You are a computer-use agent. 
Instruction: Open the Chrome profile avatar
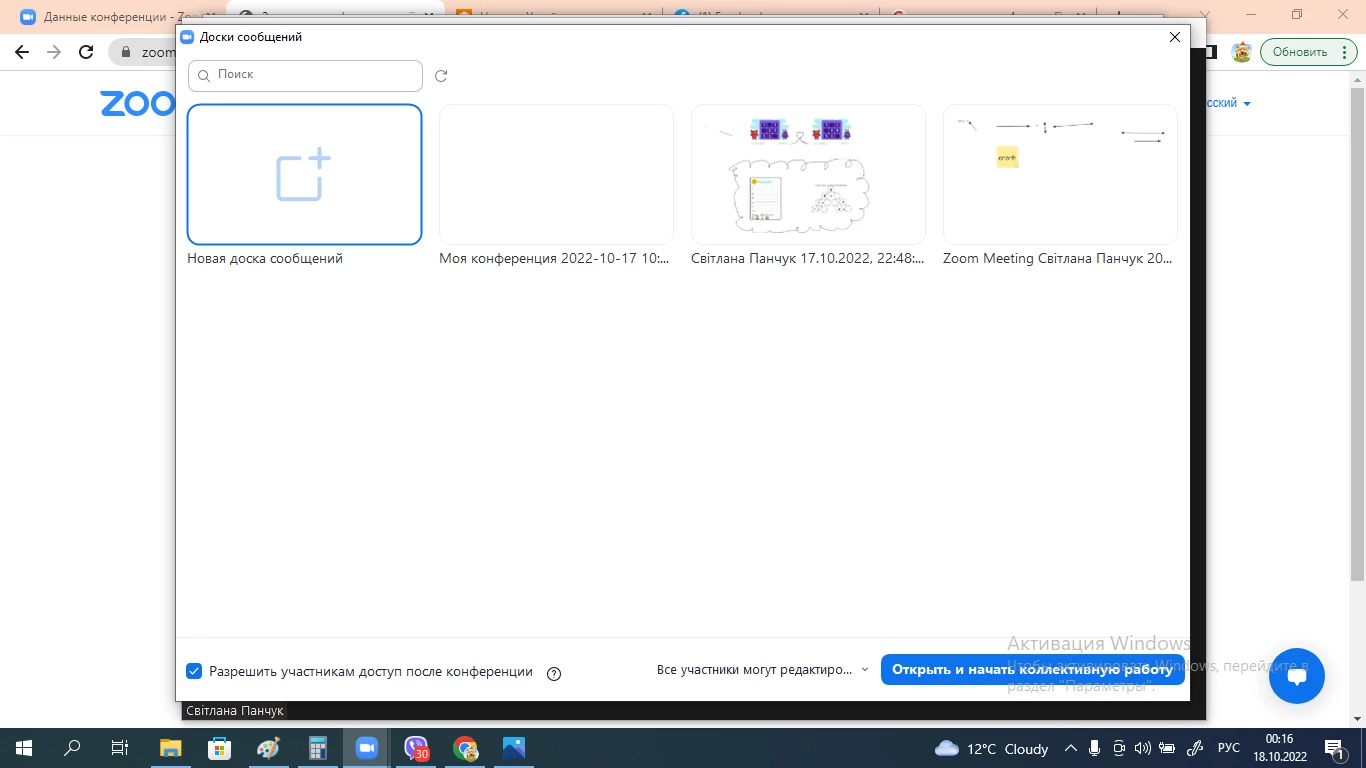coord(1242,52)
